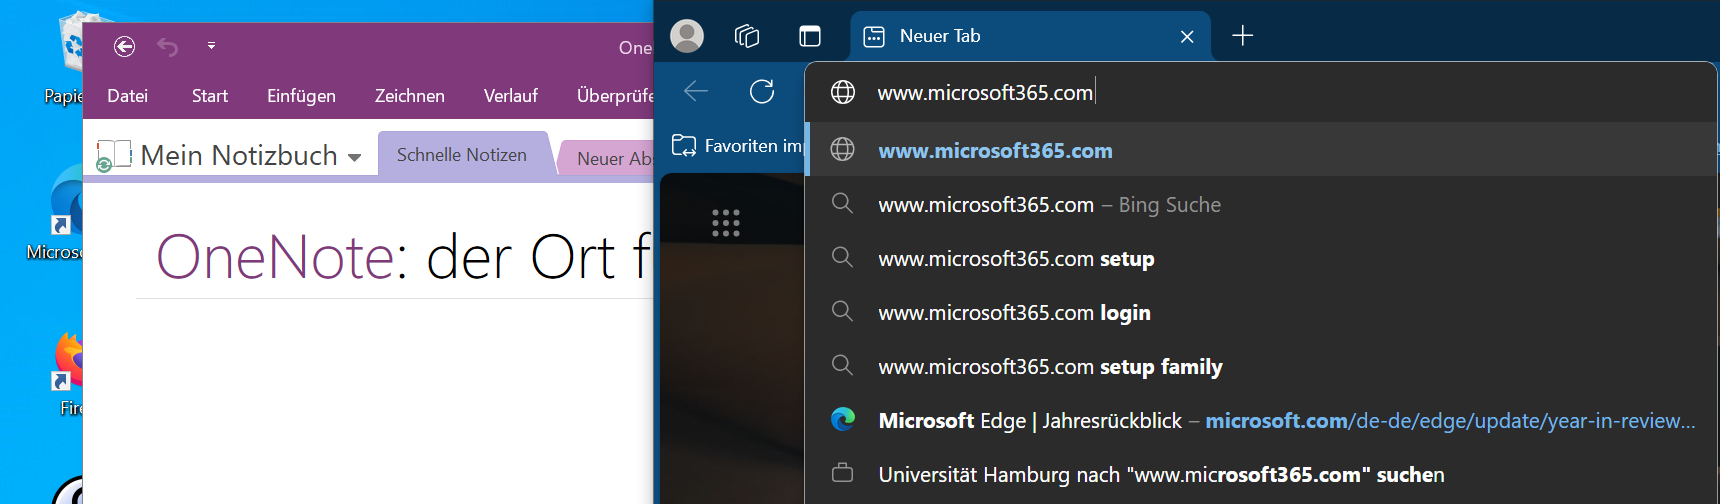1720x504 pixels.
Task: Open the Datei menu in OneNote
Action: pos(127,96)
